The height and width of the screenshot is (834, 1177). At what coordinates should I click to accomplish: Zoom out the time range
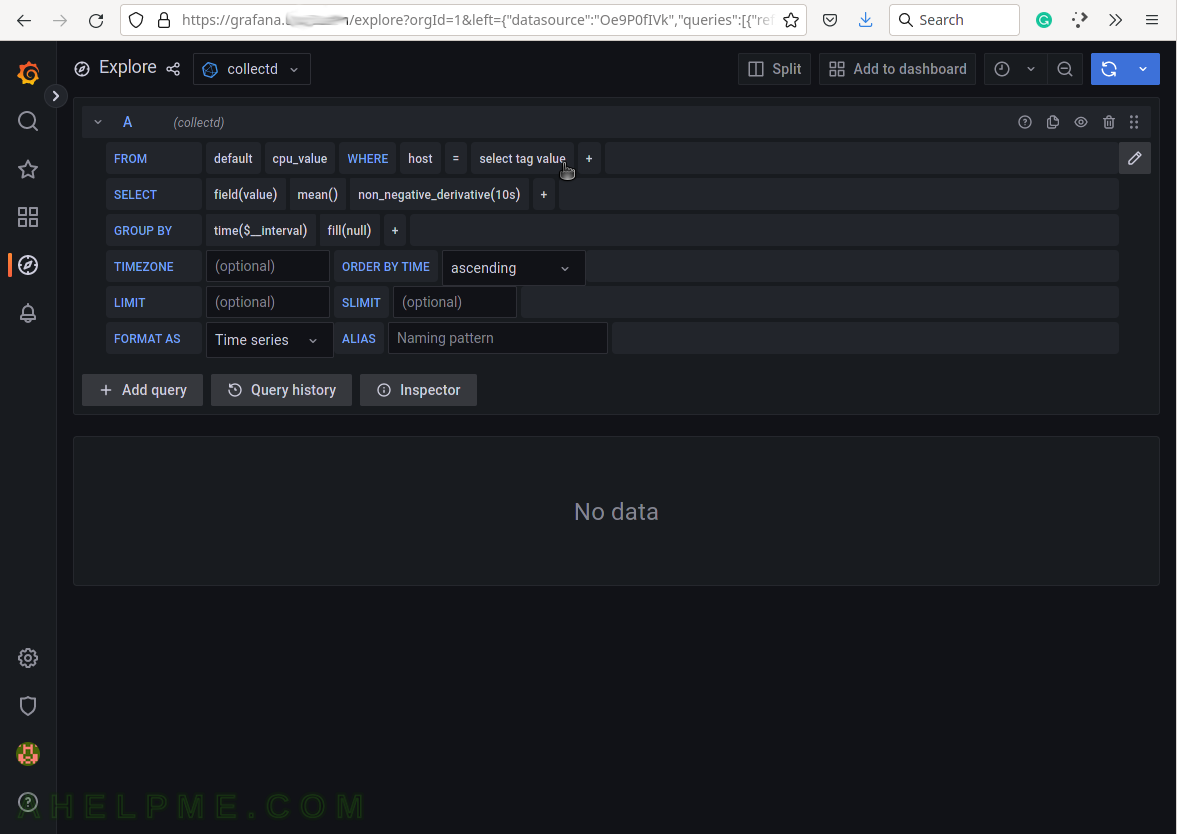(1064, 69)
